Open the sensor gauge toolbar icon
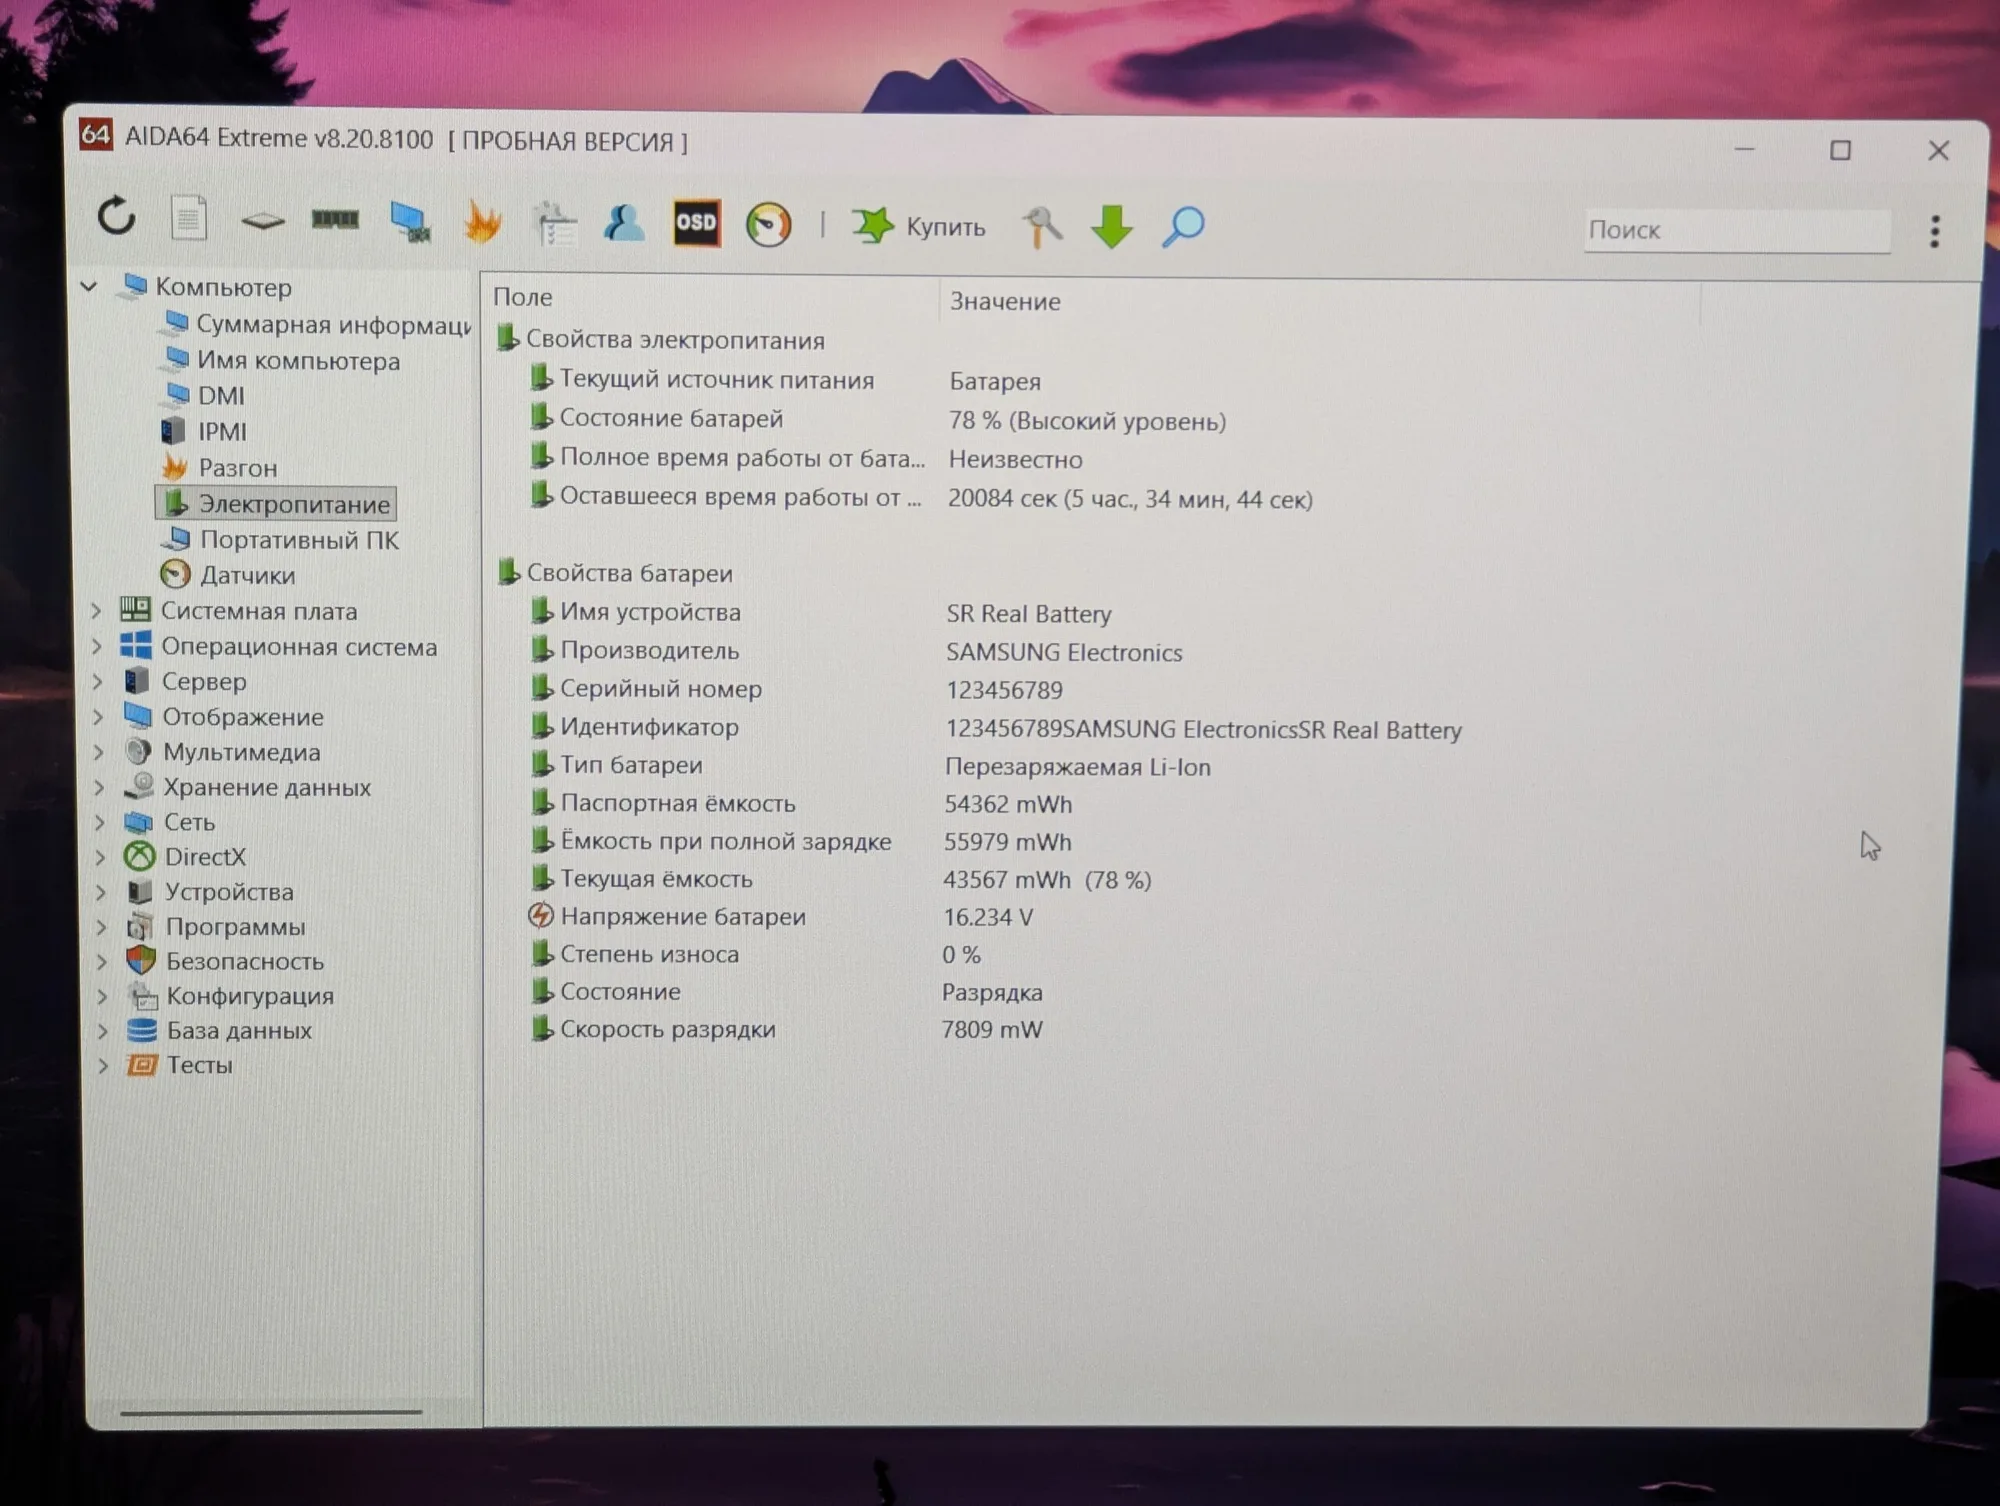The height and width of the screenshot is (1506, 2000). coord(768,225)
